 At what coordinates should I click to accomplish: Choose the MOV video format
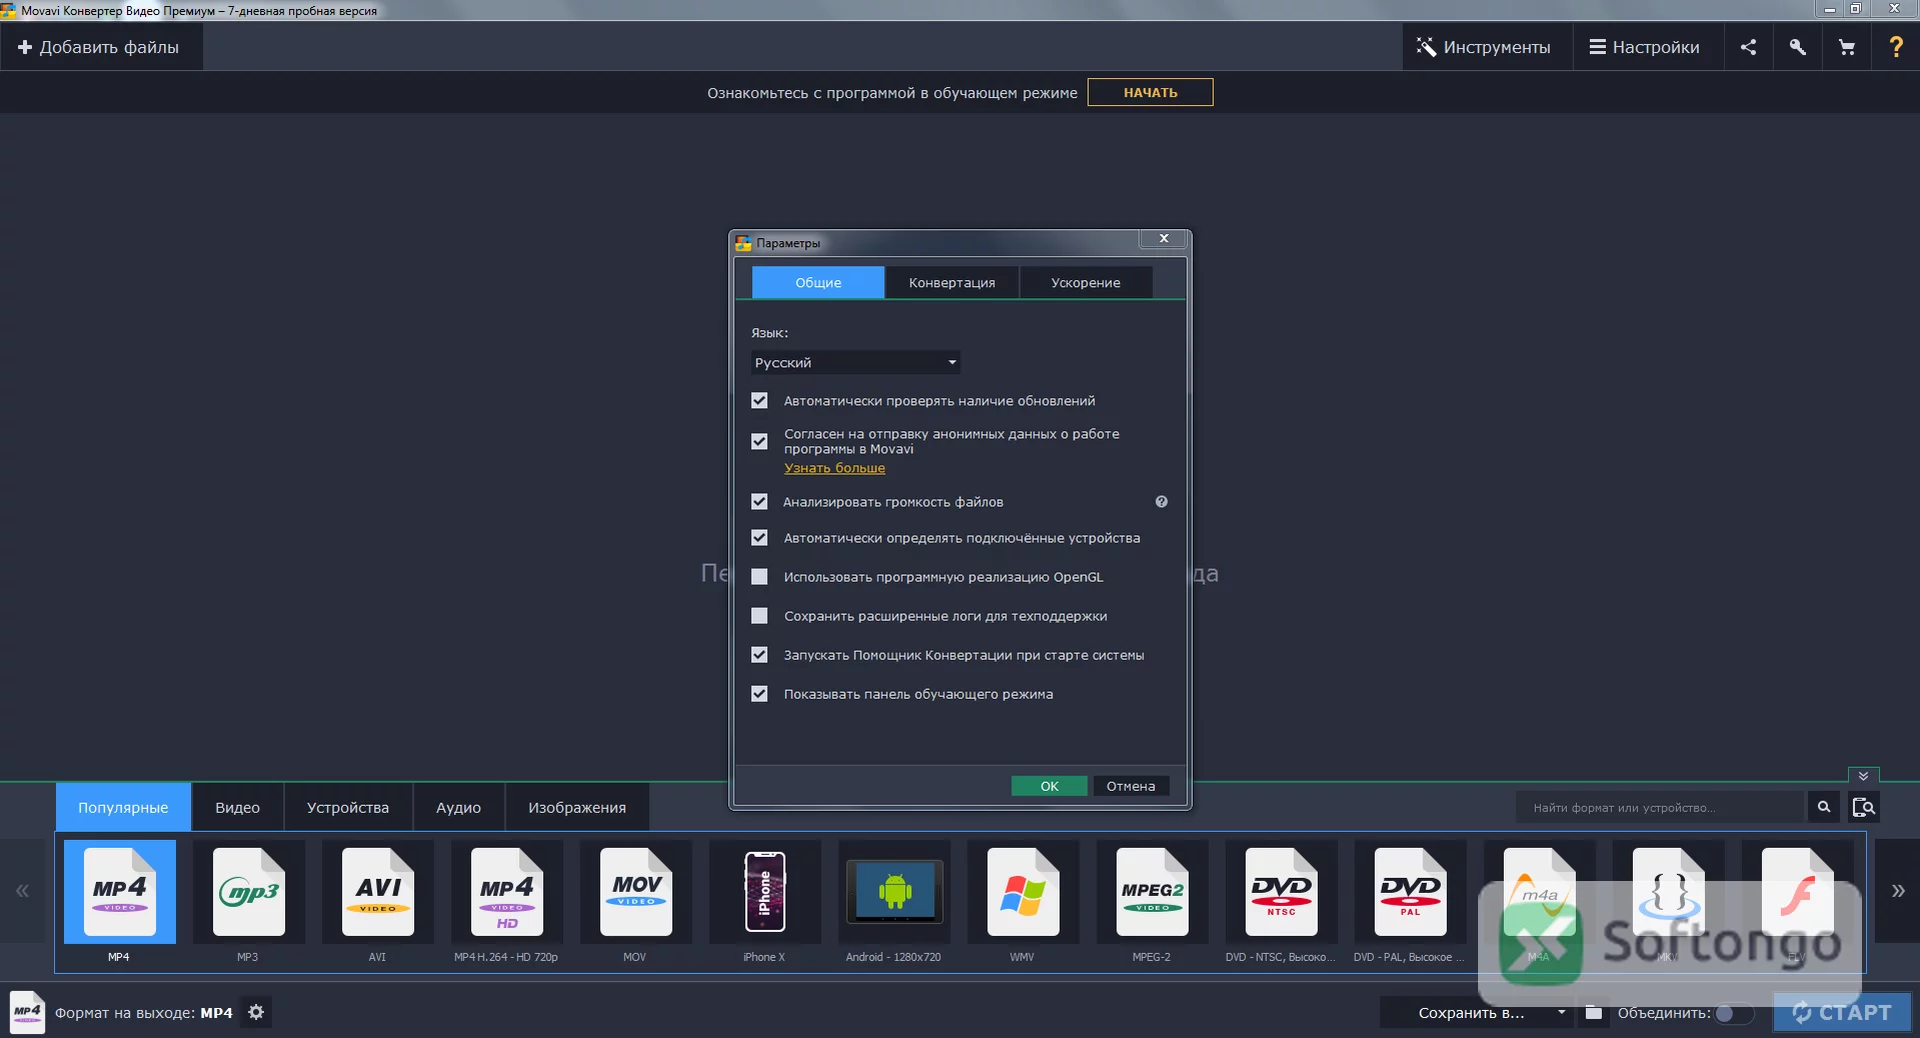636,892
